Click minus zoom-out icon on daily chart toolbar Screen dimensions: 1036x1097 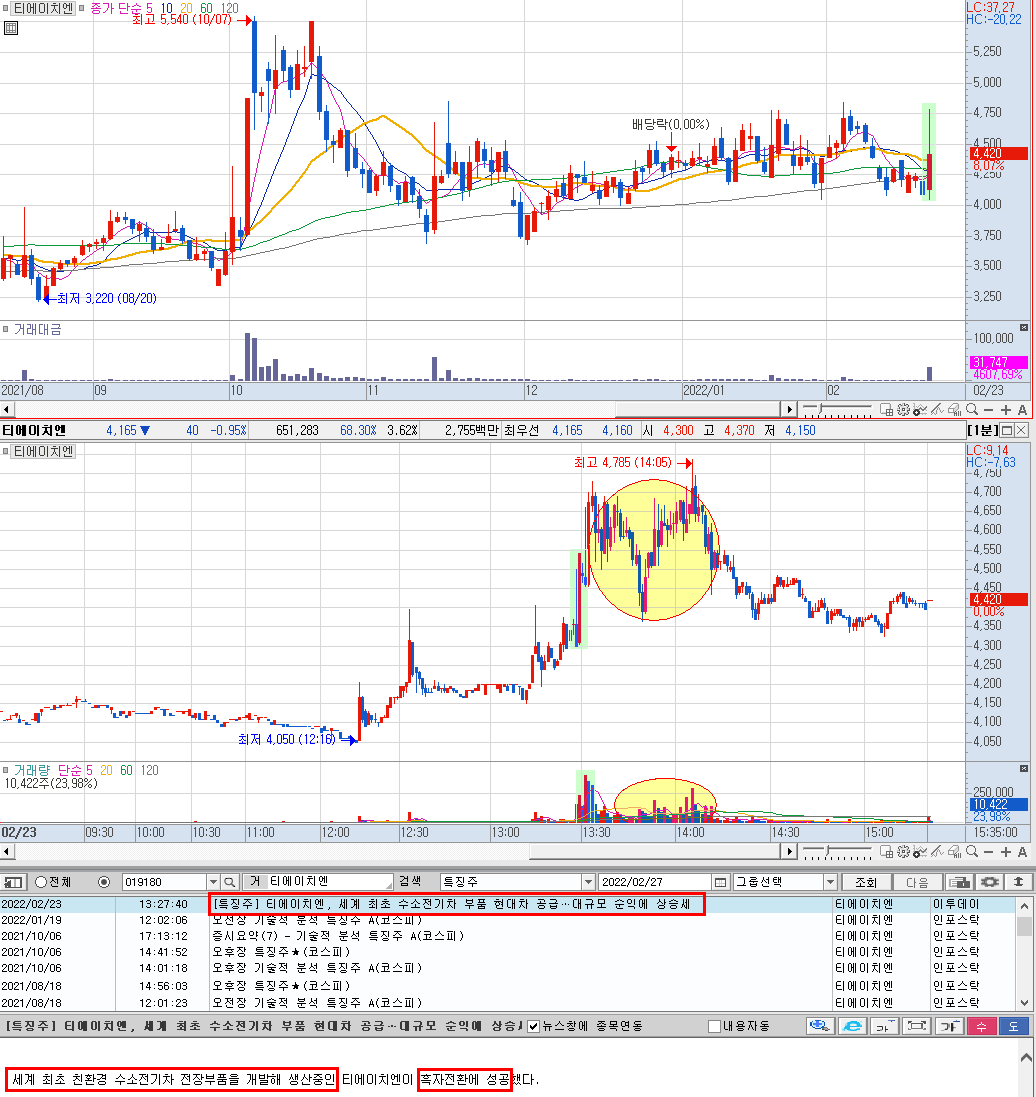pyautogui.click(x=988, y=410)
